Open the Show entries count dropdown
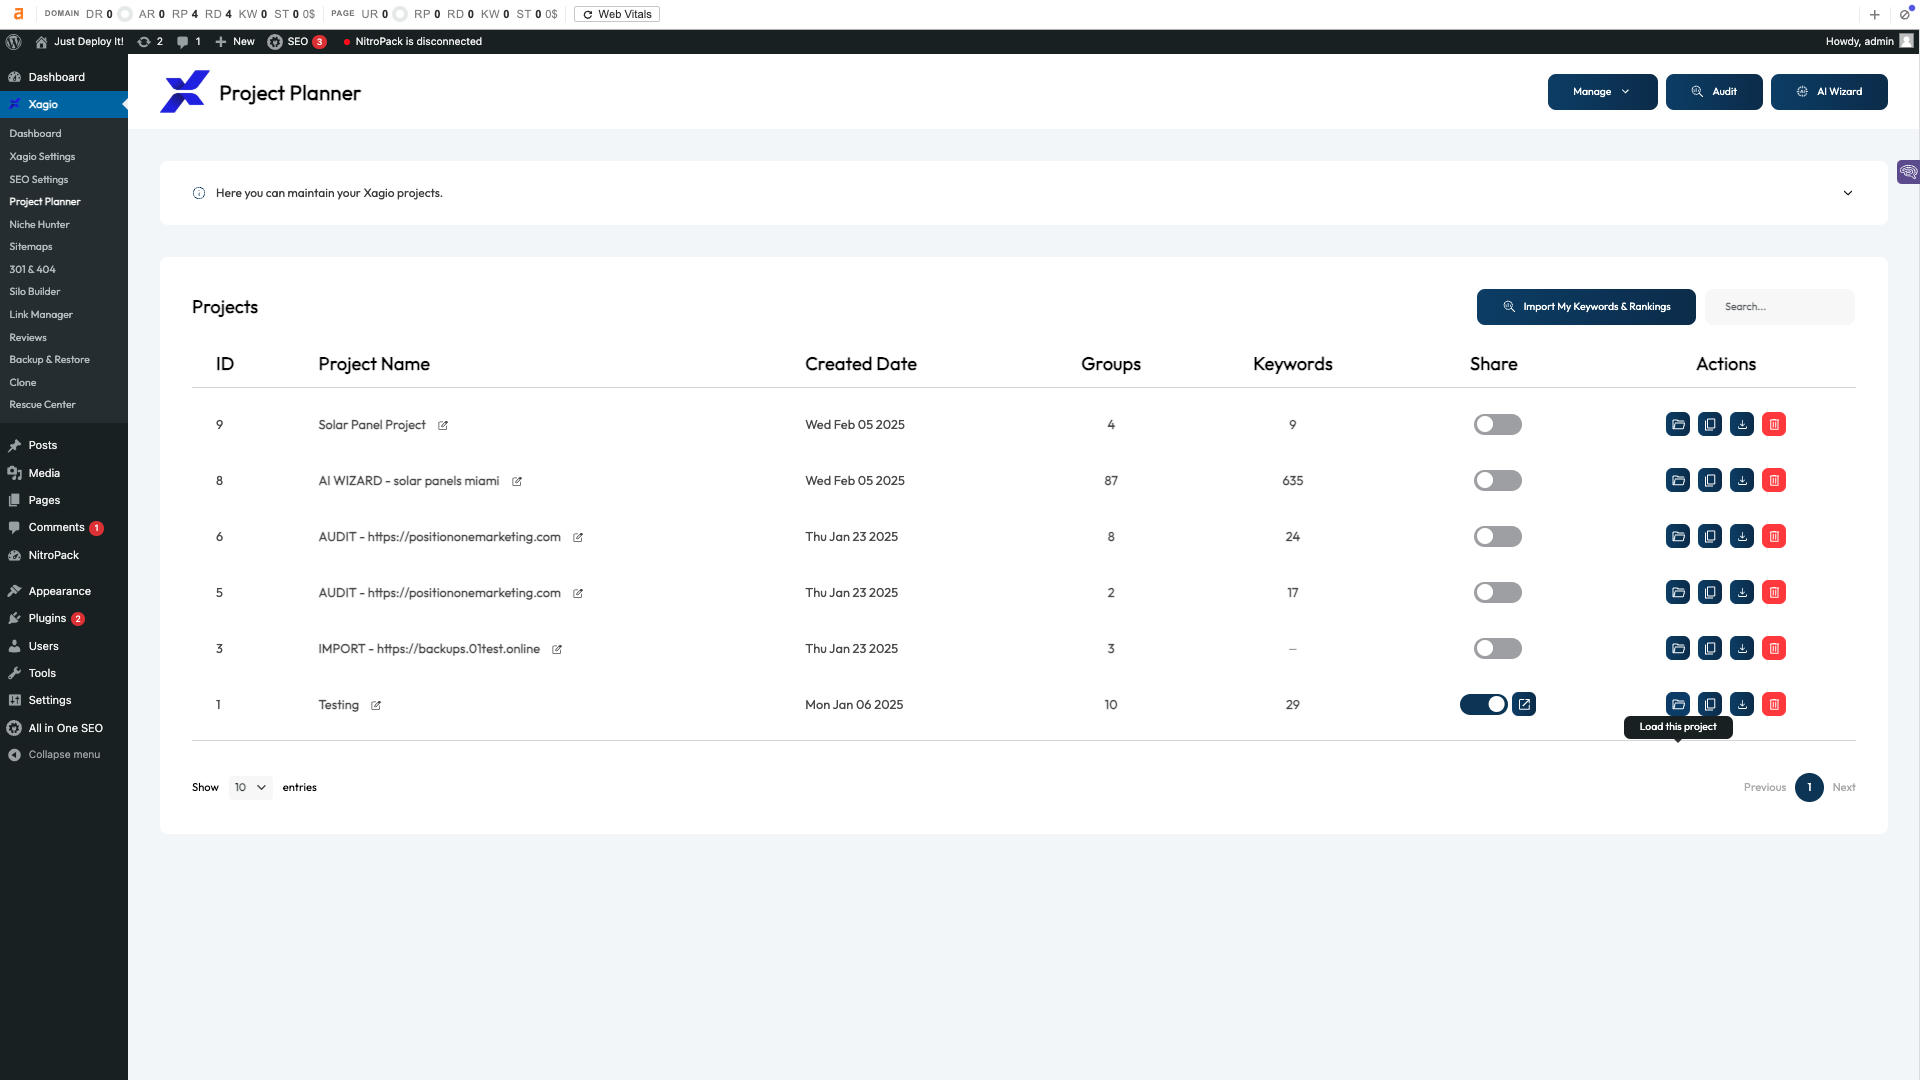 tap(250, 788)
